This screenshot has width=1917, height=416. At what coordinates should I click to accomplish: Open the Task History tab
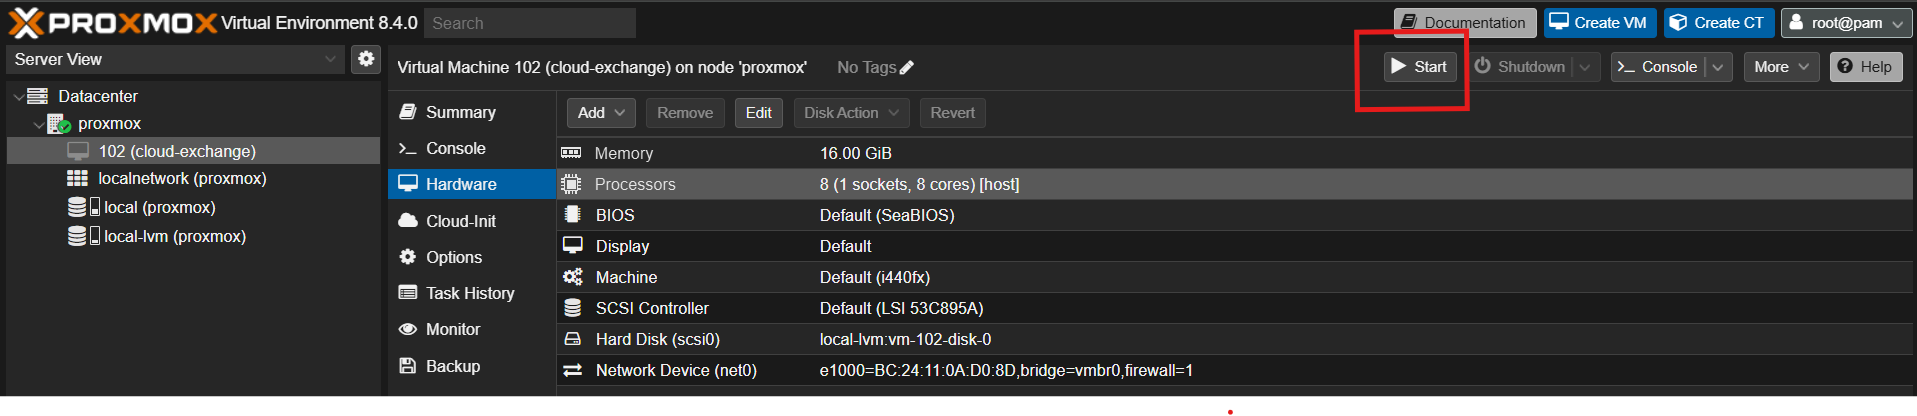click(471, 293)
